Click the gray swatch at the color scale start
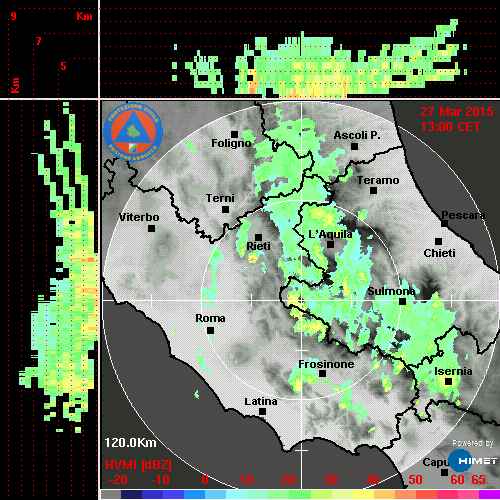The height and width of the screenshot is (500, 500). point(111,494)
